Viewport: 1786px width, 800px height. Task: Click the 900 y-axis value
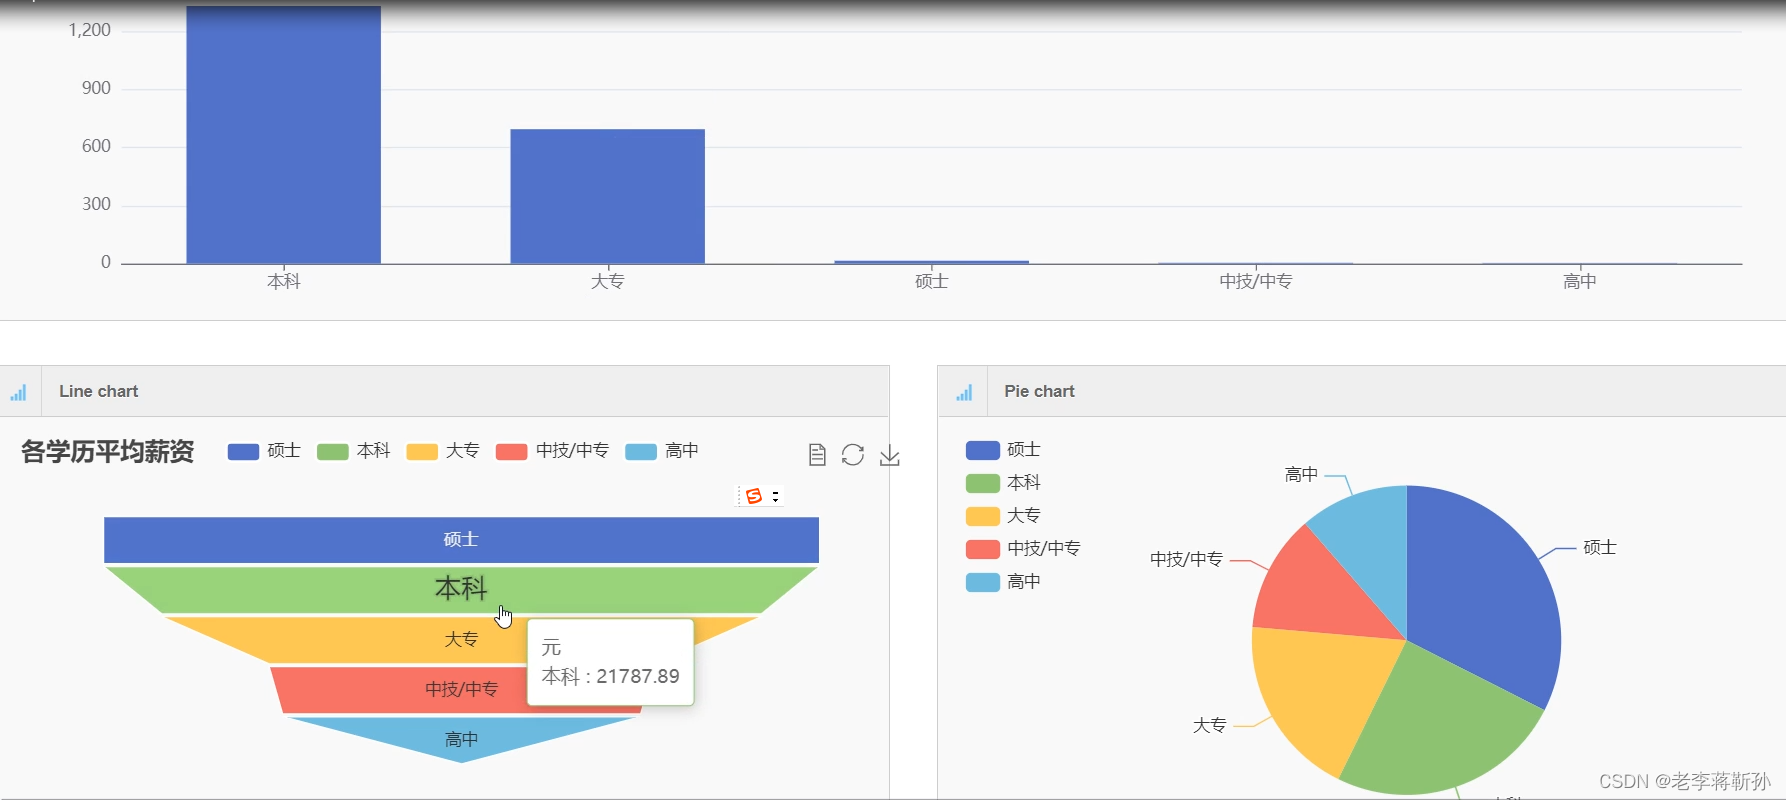pyautogui.click(x=97, y=88)
